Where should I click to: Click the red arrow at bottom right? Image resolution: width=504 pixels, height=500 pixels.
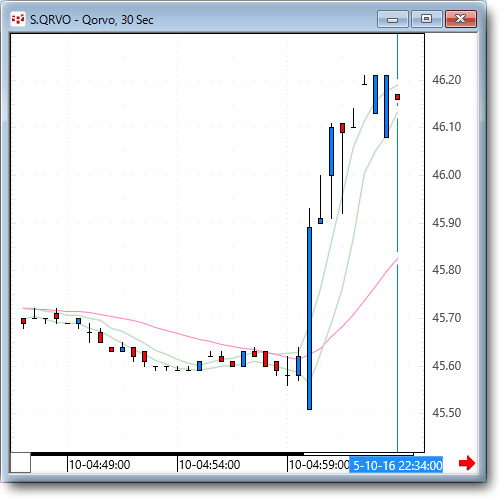(x=466, y=463)
